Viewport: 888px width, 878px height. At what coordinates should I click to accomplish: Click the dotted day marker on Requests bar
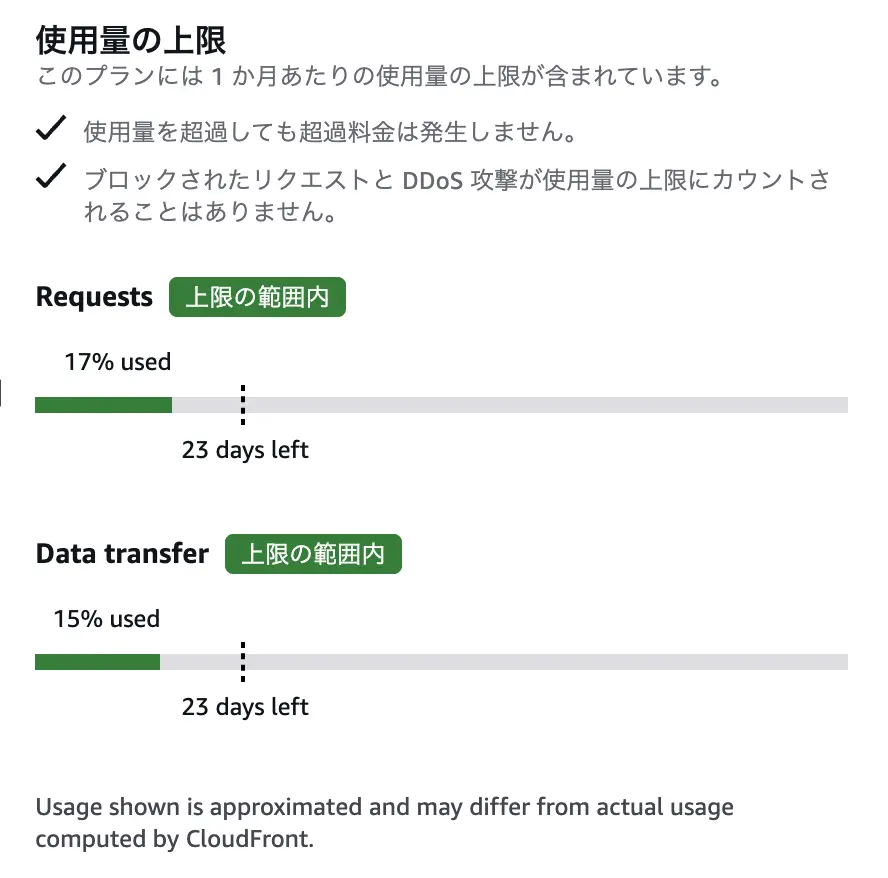[x=242, y=405]
